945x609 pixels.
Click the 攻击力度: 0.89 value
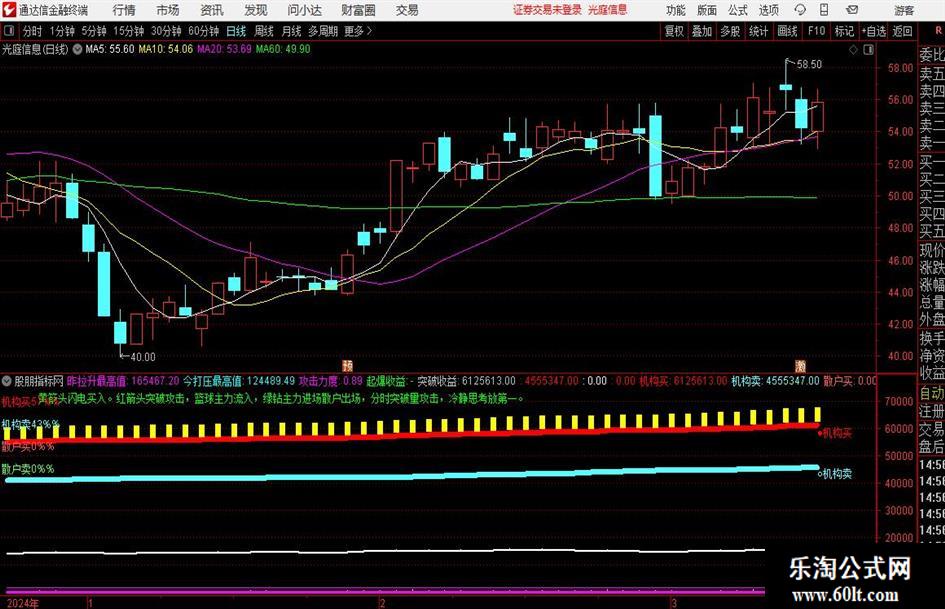click(331, 381)
